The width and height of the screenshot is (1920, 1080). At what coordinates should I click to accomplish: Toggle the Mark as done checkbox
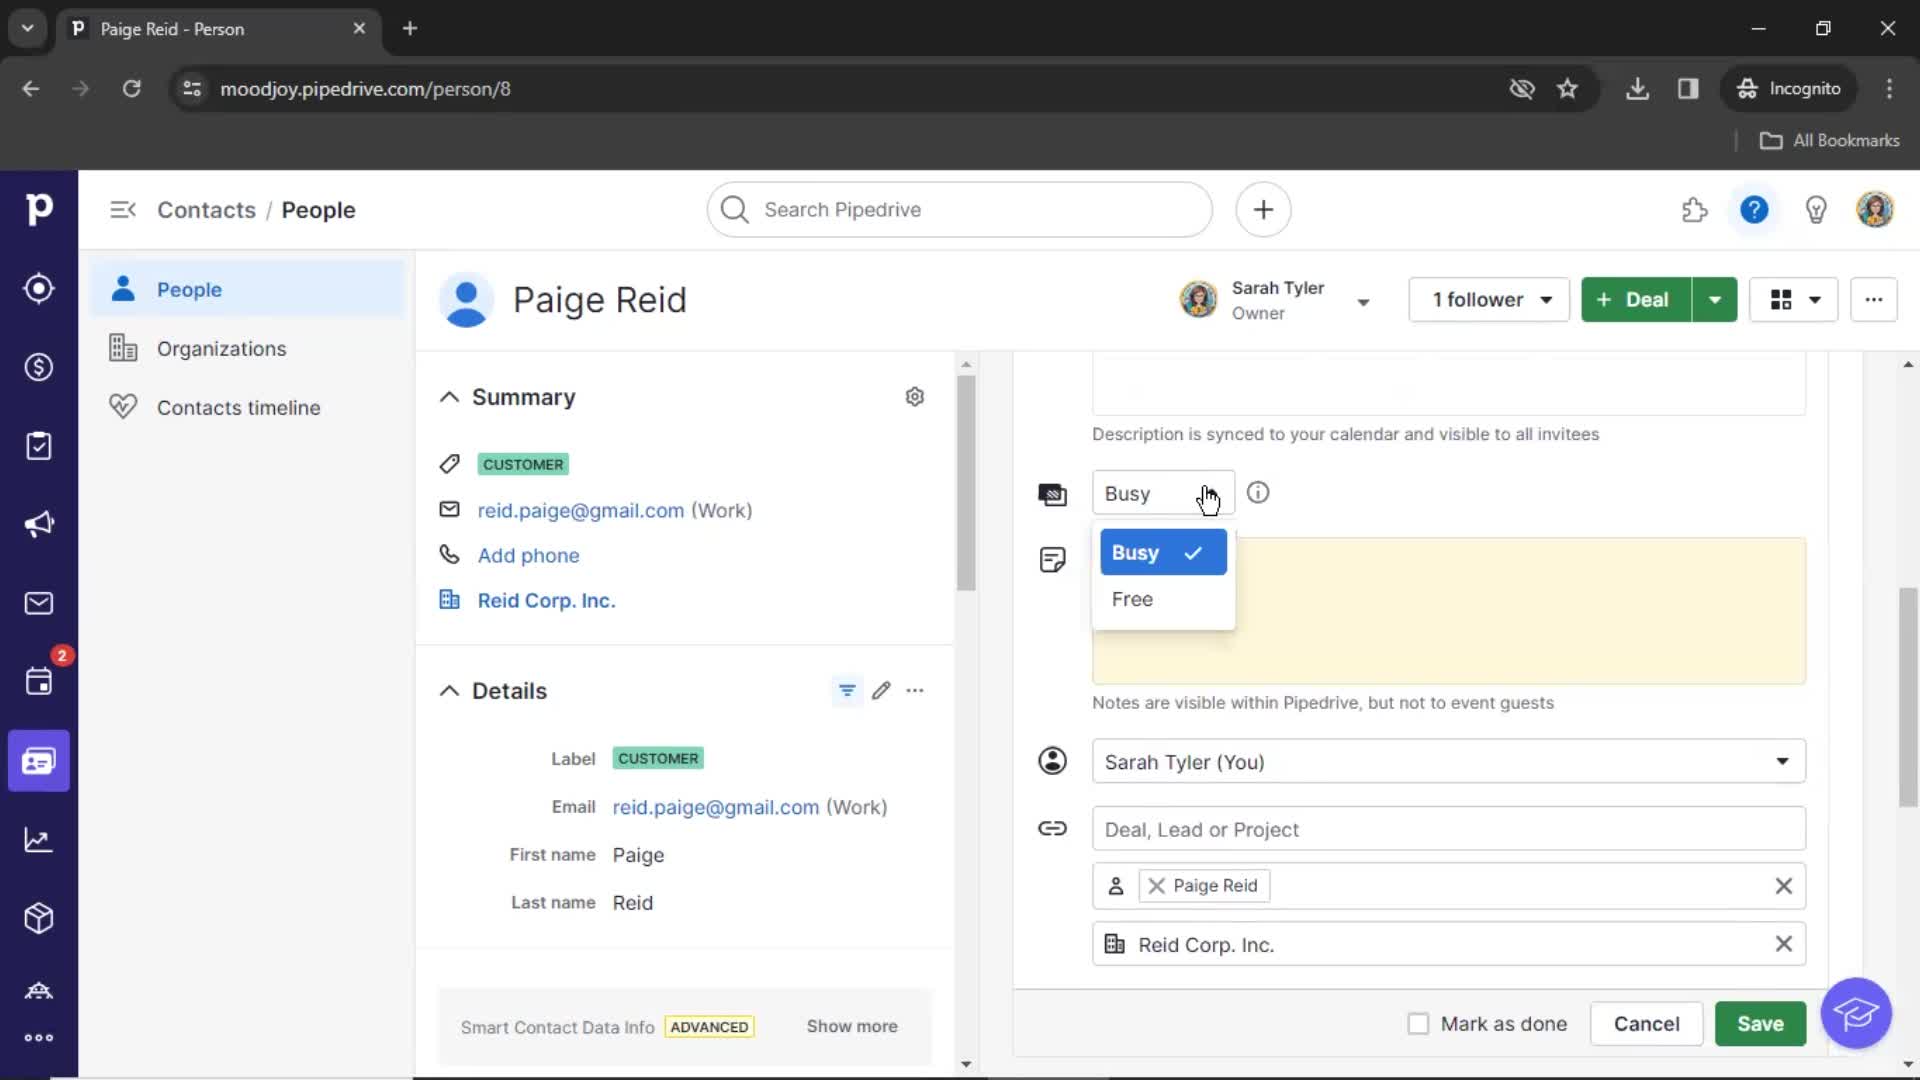1418,1024
